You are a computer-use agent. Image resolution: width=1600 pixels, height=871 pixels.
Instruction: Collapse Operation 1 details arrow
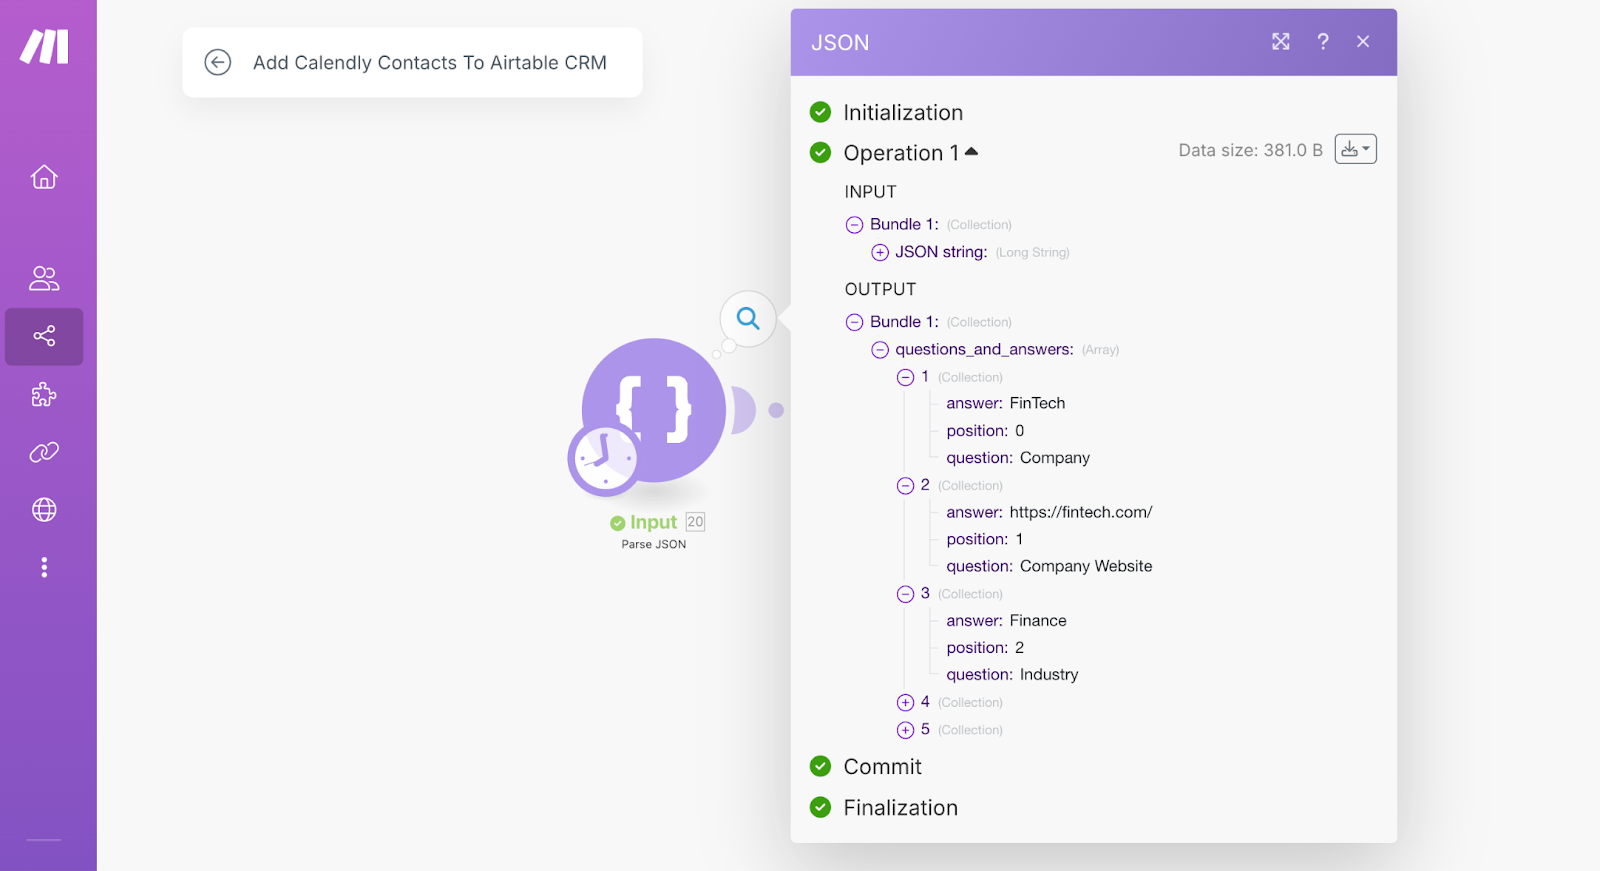pos(971,152)
